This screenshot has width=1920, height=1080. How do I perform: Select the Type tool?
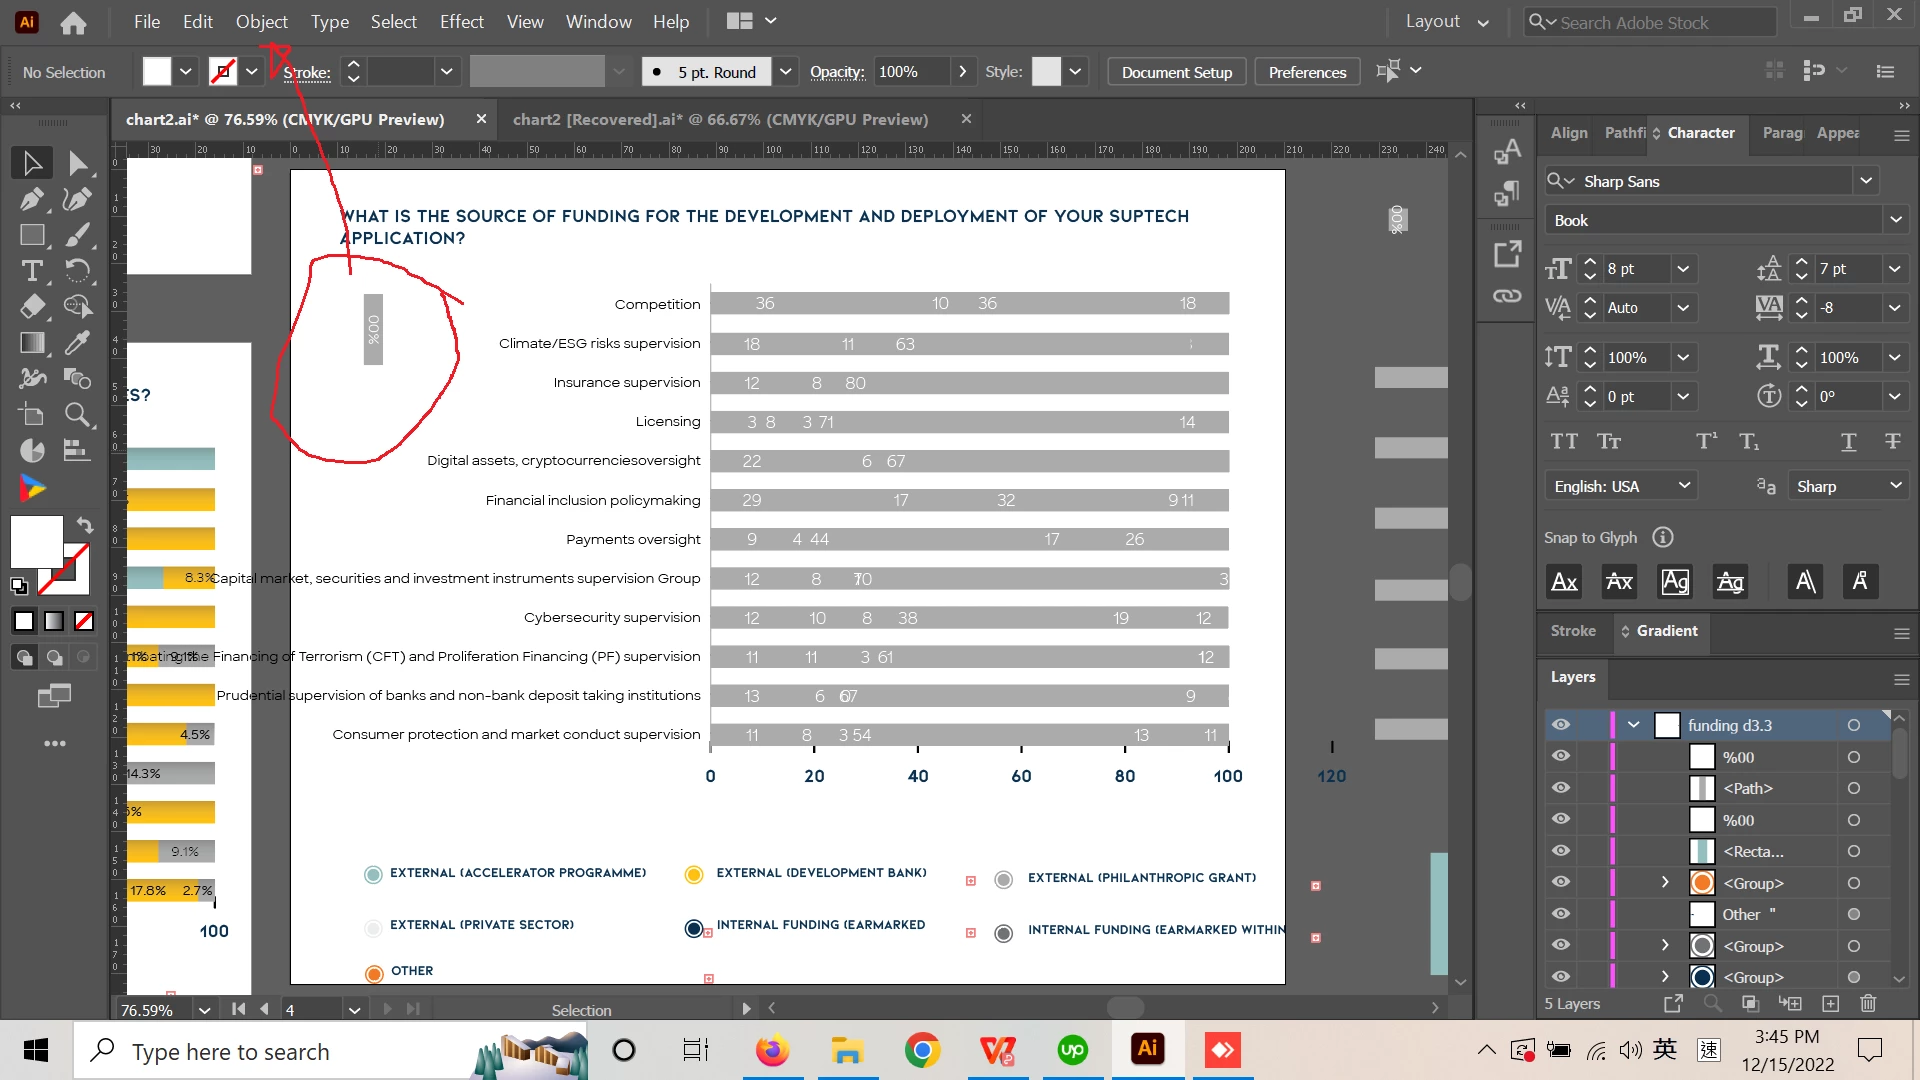[31, 271]
